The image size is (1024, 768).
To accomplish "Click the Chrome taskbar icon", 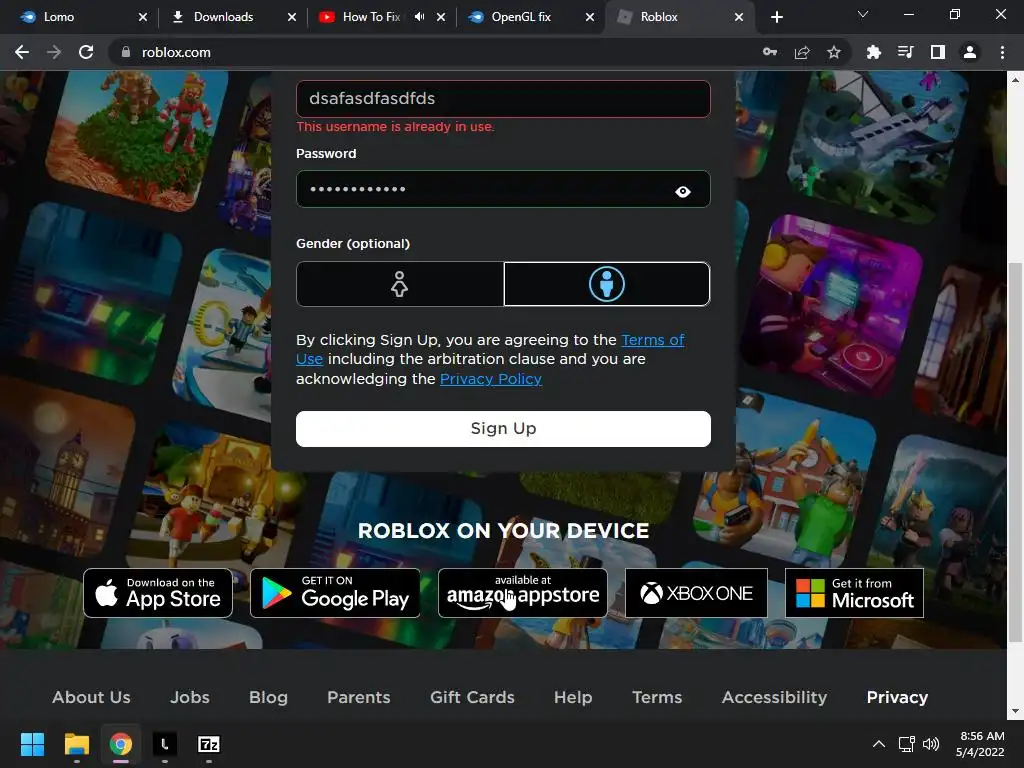I will [x=121, y=744].
